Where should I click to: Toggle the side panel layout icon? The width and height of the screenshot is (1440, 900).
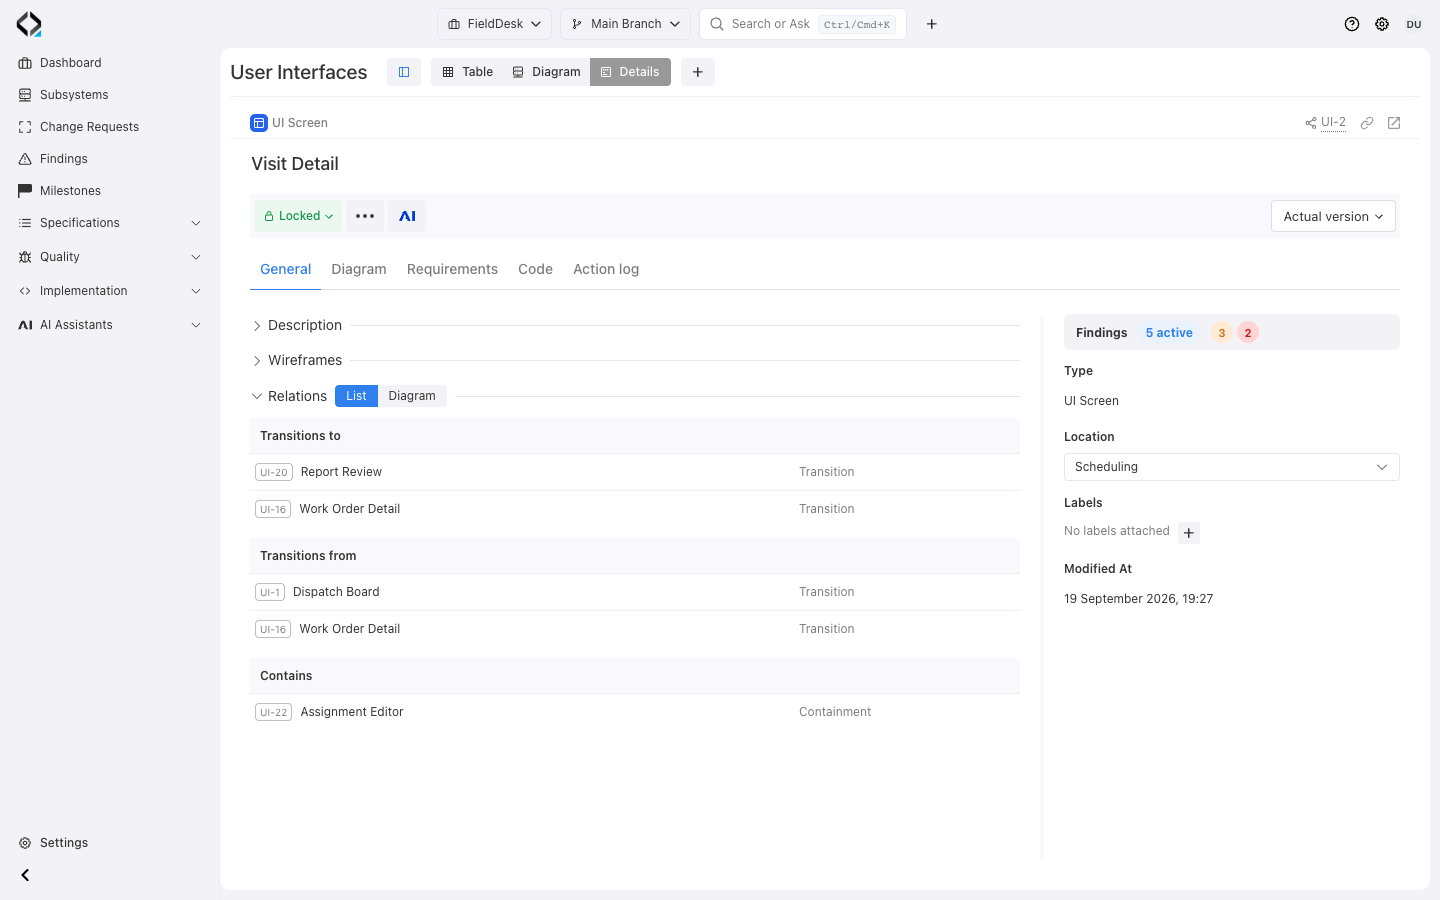click(404, 72)
